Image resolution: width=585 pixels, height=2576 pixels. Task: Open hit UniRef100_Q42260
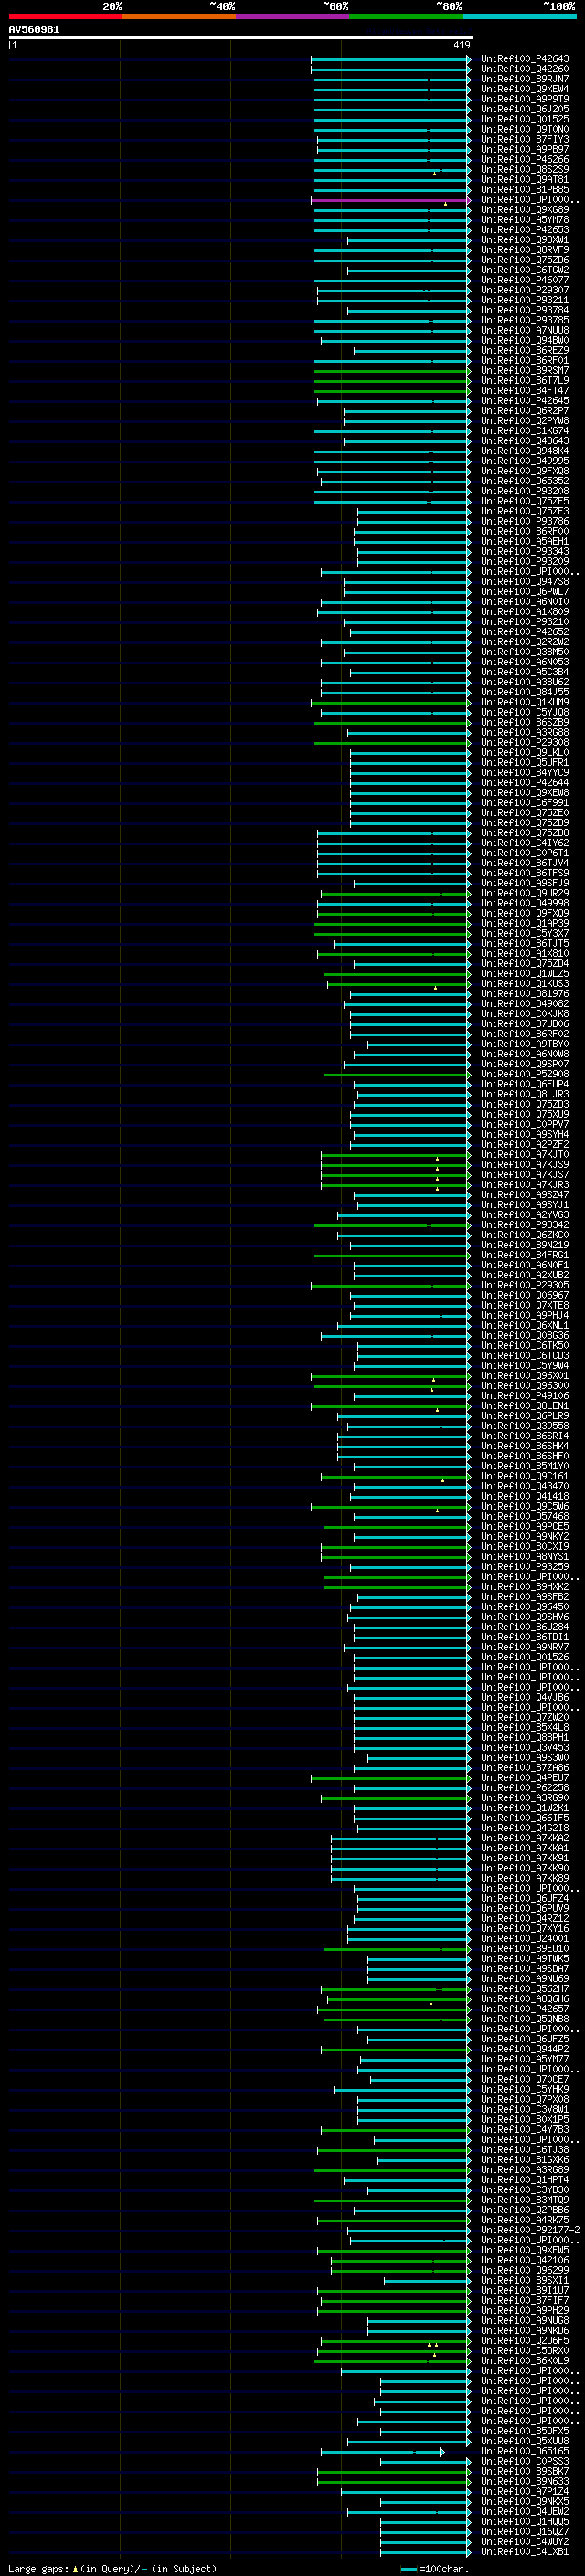coord(524,69)
